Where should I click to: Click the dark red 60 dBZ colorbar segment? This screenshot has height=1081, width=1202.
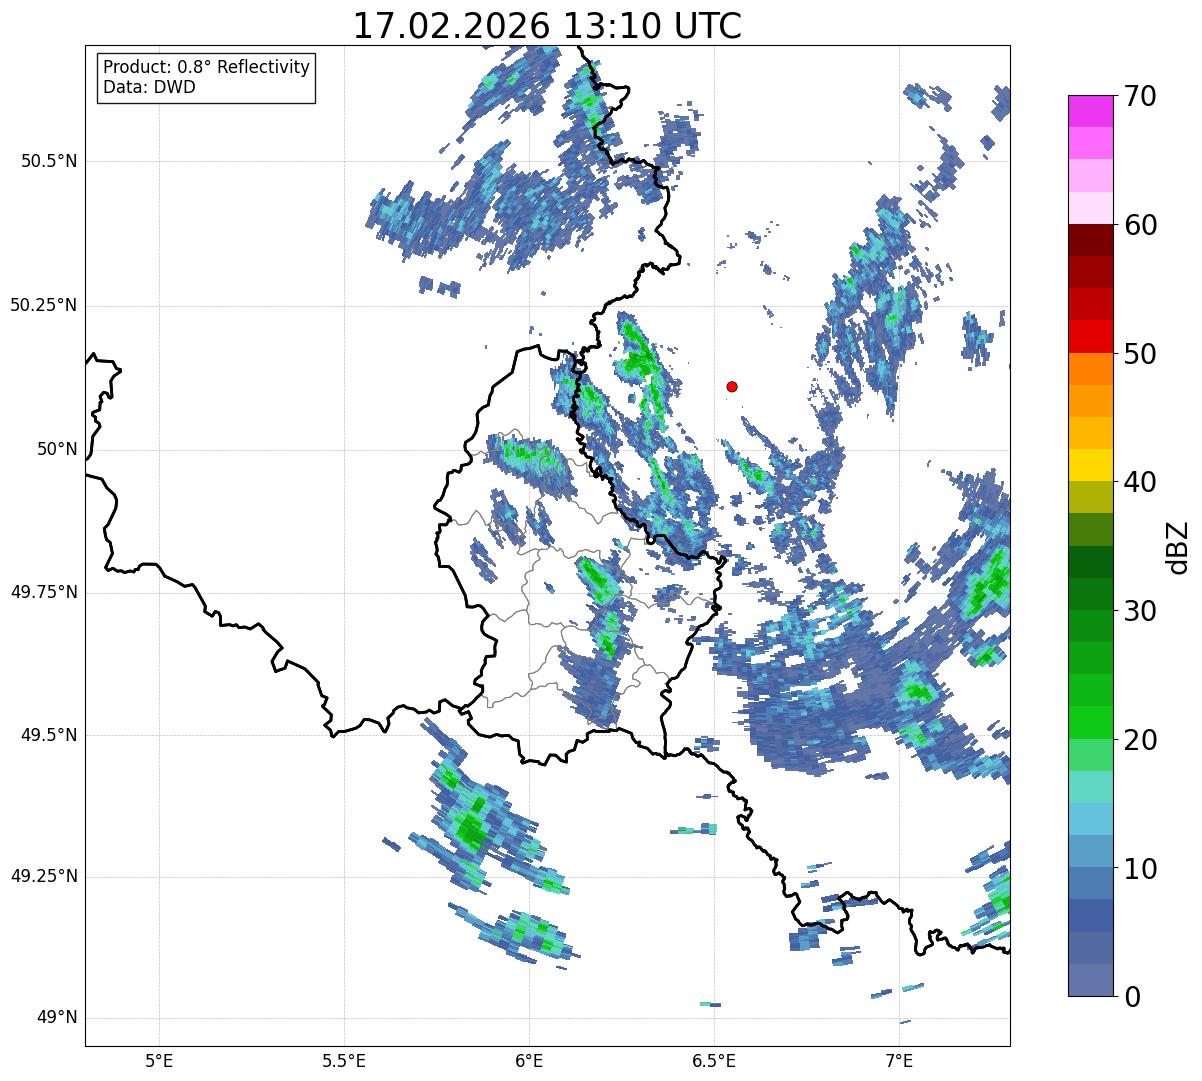coord(1090,240)
